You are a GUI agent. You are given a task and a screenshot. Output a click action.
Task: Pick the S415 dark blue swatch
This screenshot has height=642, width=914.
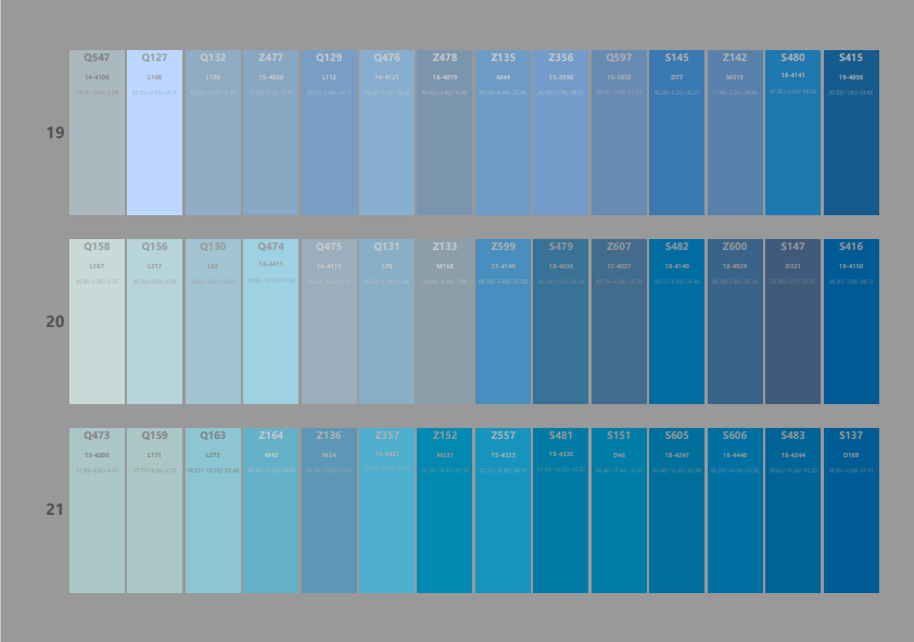851,133
